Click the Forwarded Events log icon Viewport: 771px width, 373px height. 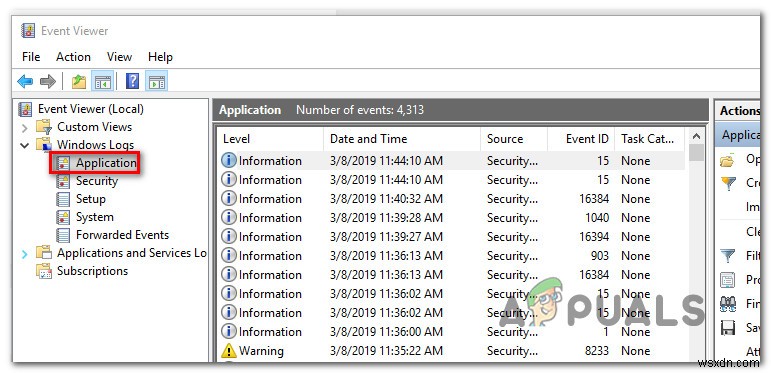click(63, 235)
